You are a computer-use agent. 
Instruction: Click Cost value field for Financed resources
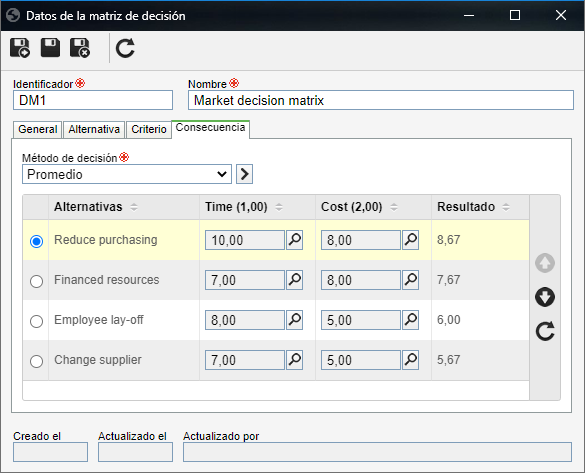pyautogui.click(x=361, y=280)
